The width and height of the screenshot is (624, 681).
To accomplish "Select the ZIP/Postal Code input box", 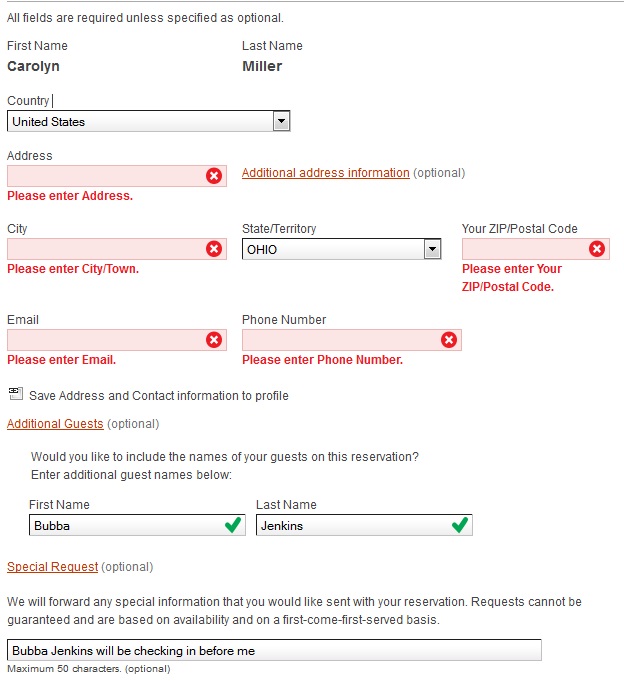I will [x=524, y=249].
